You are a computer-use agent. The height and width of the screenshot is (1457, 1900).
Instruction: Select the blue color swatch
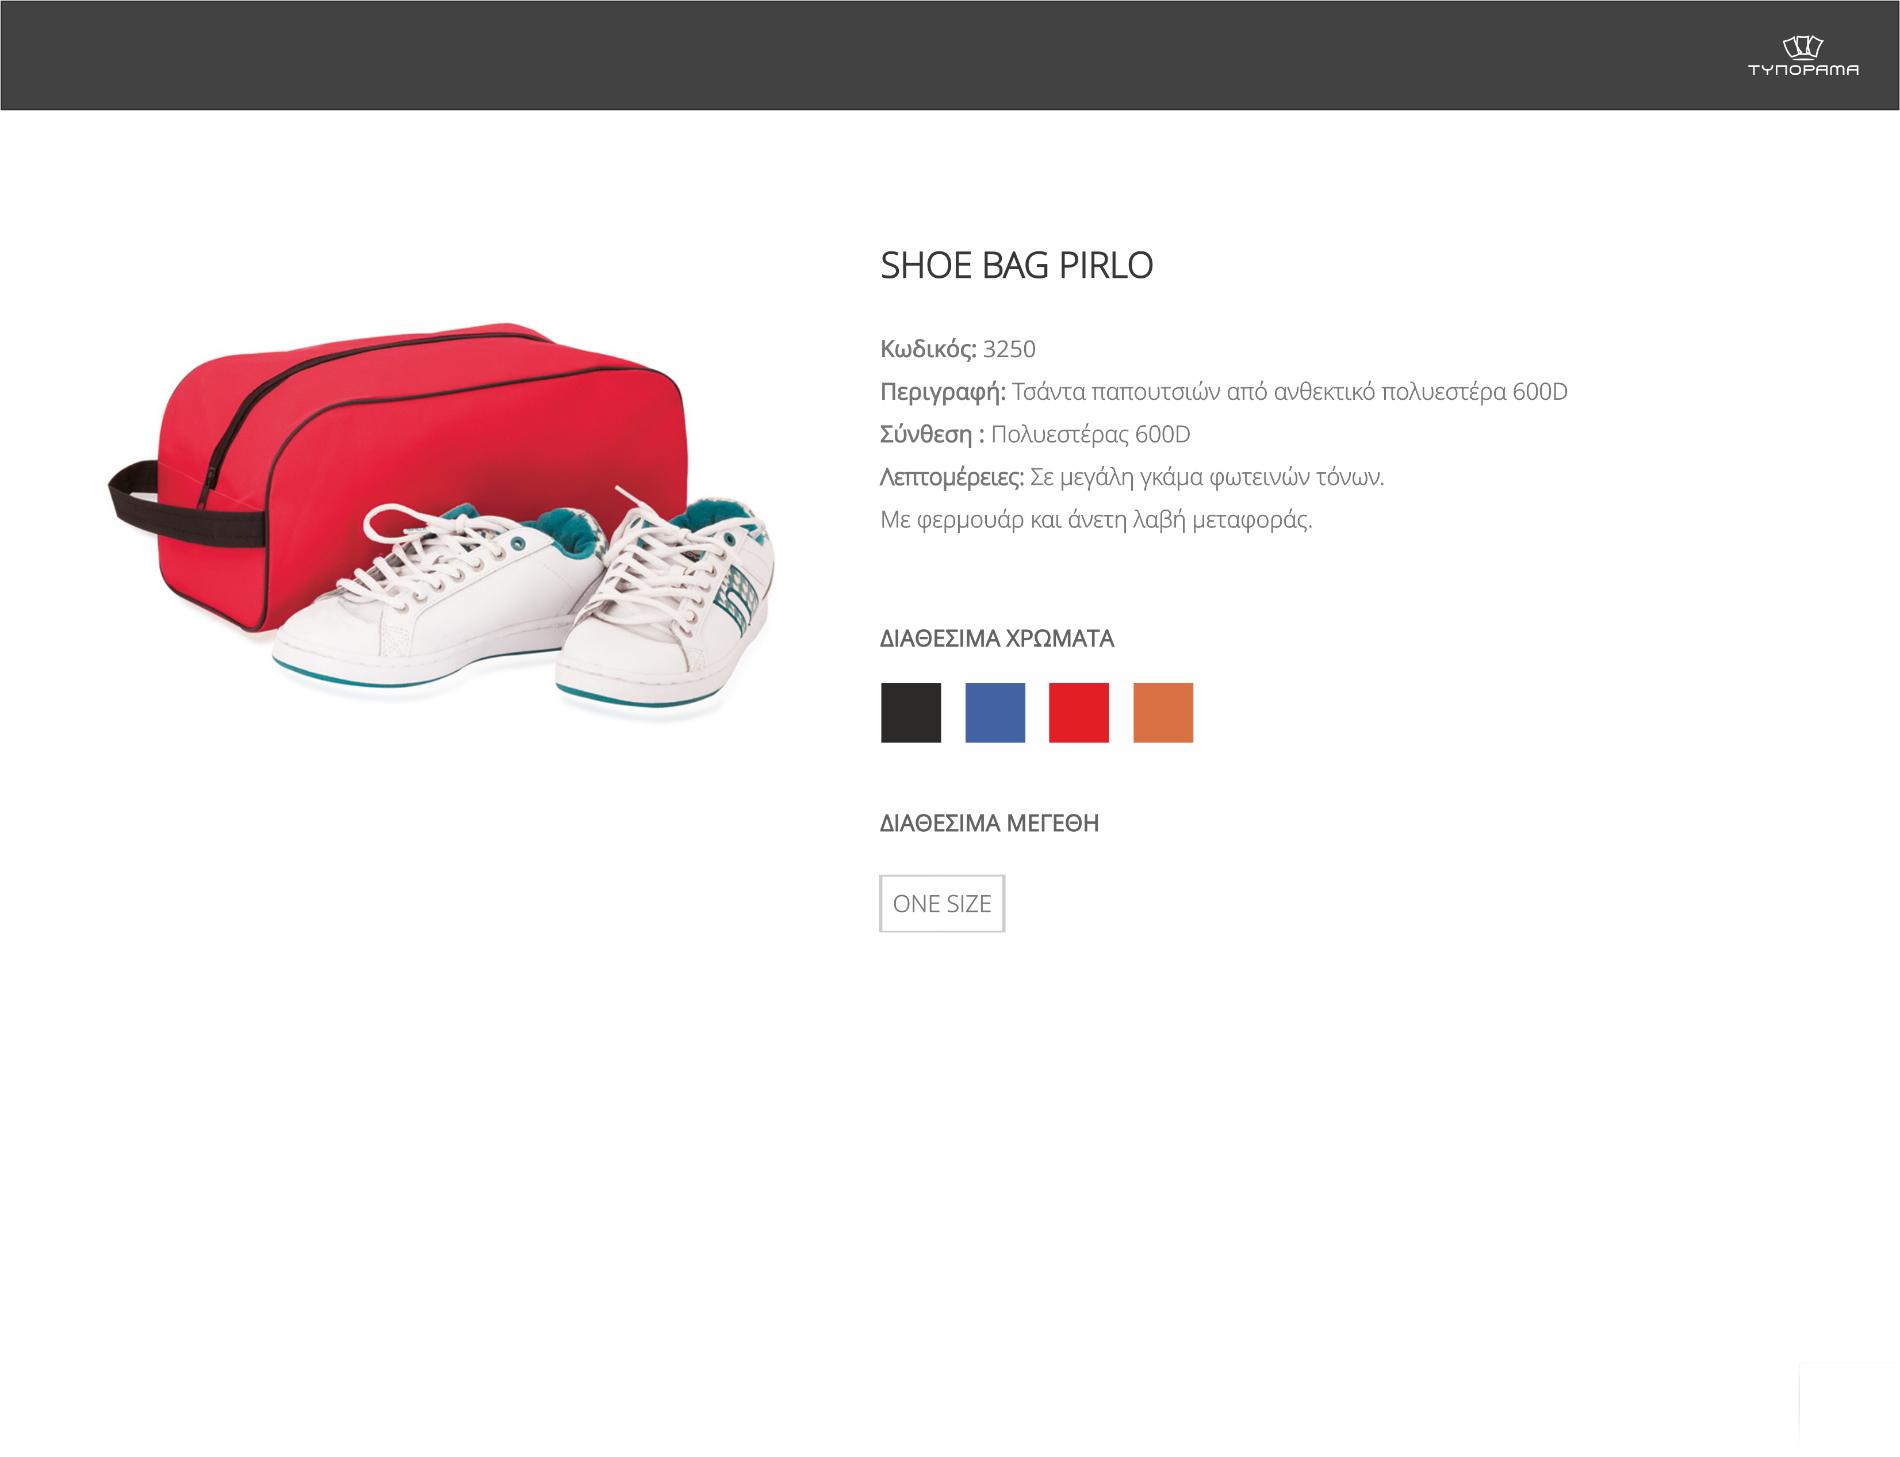click(x=995, y=713)
